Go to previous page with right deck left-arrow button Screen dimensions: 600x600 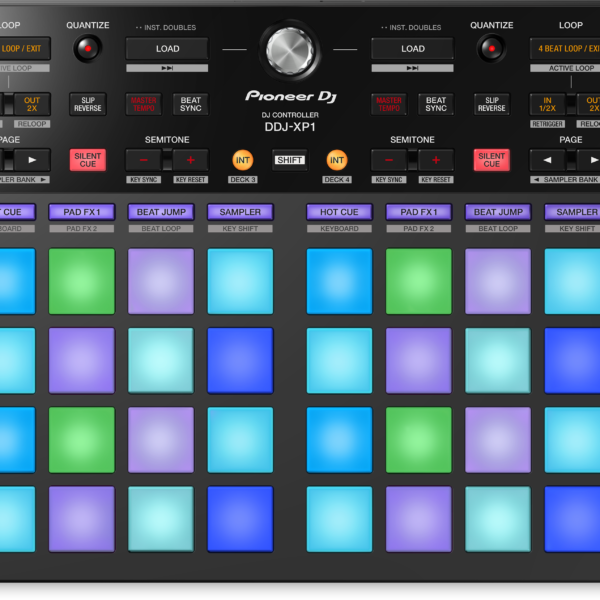coord(548,160)
